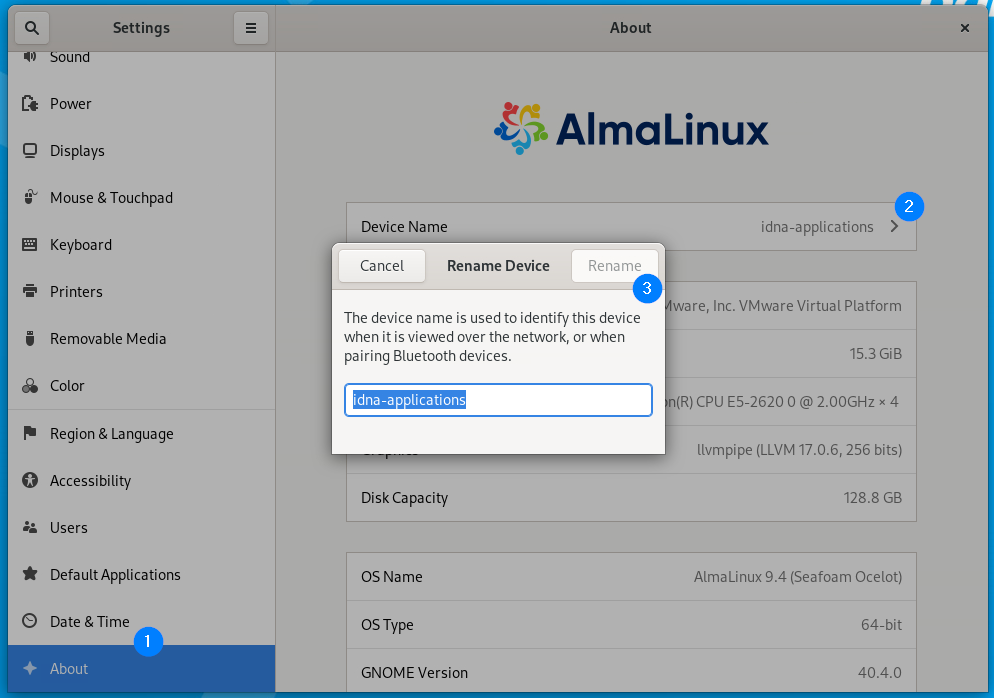Select the Removable Media drive icon

click(x=30, y=338)
